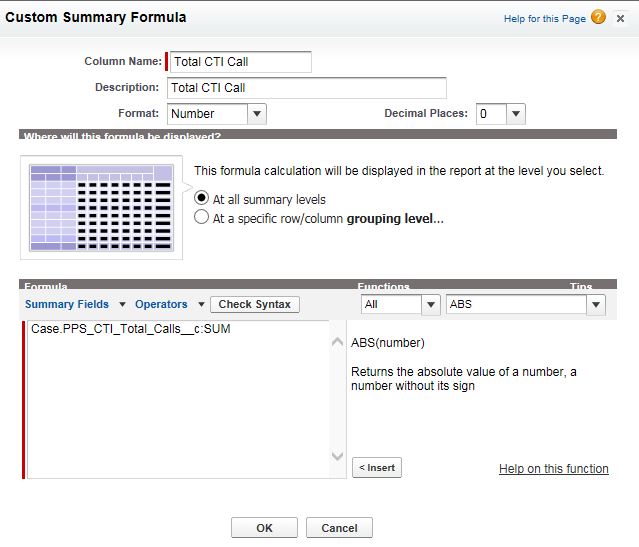
Task: Close the Custom Summary Formula dialog
Action: [x=621, y=18]
